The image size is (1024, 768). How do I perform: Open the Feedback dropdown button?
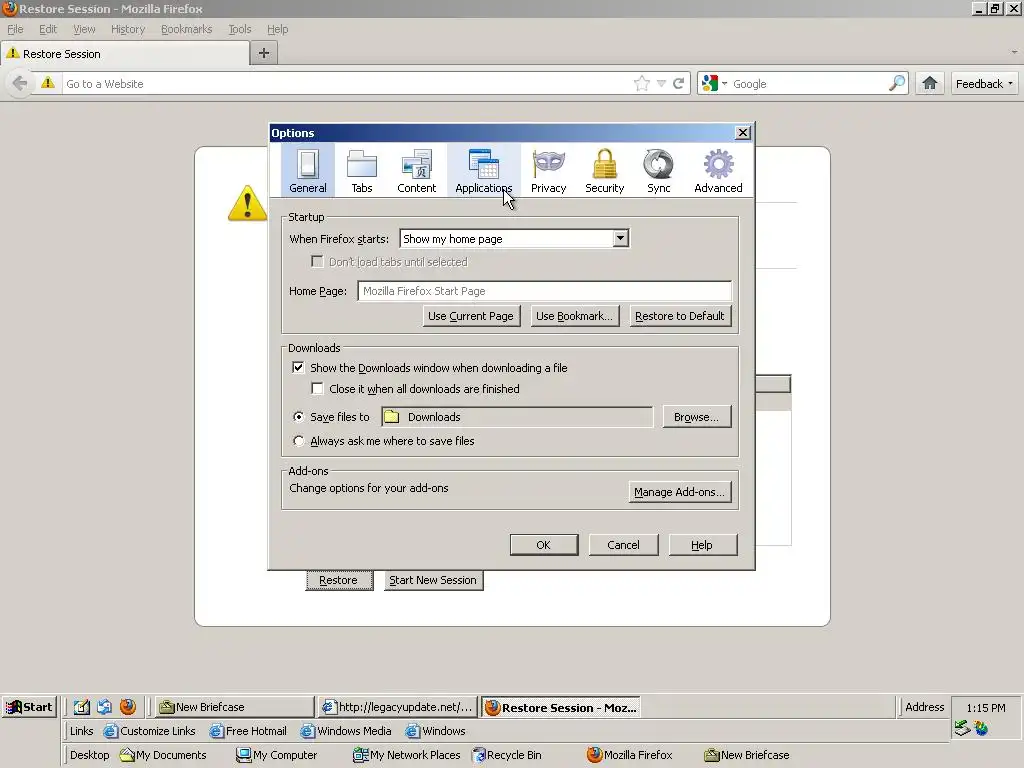pos(984,84)
